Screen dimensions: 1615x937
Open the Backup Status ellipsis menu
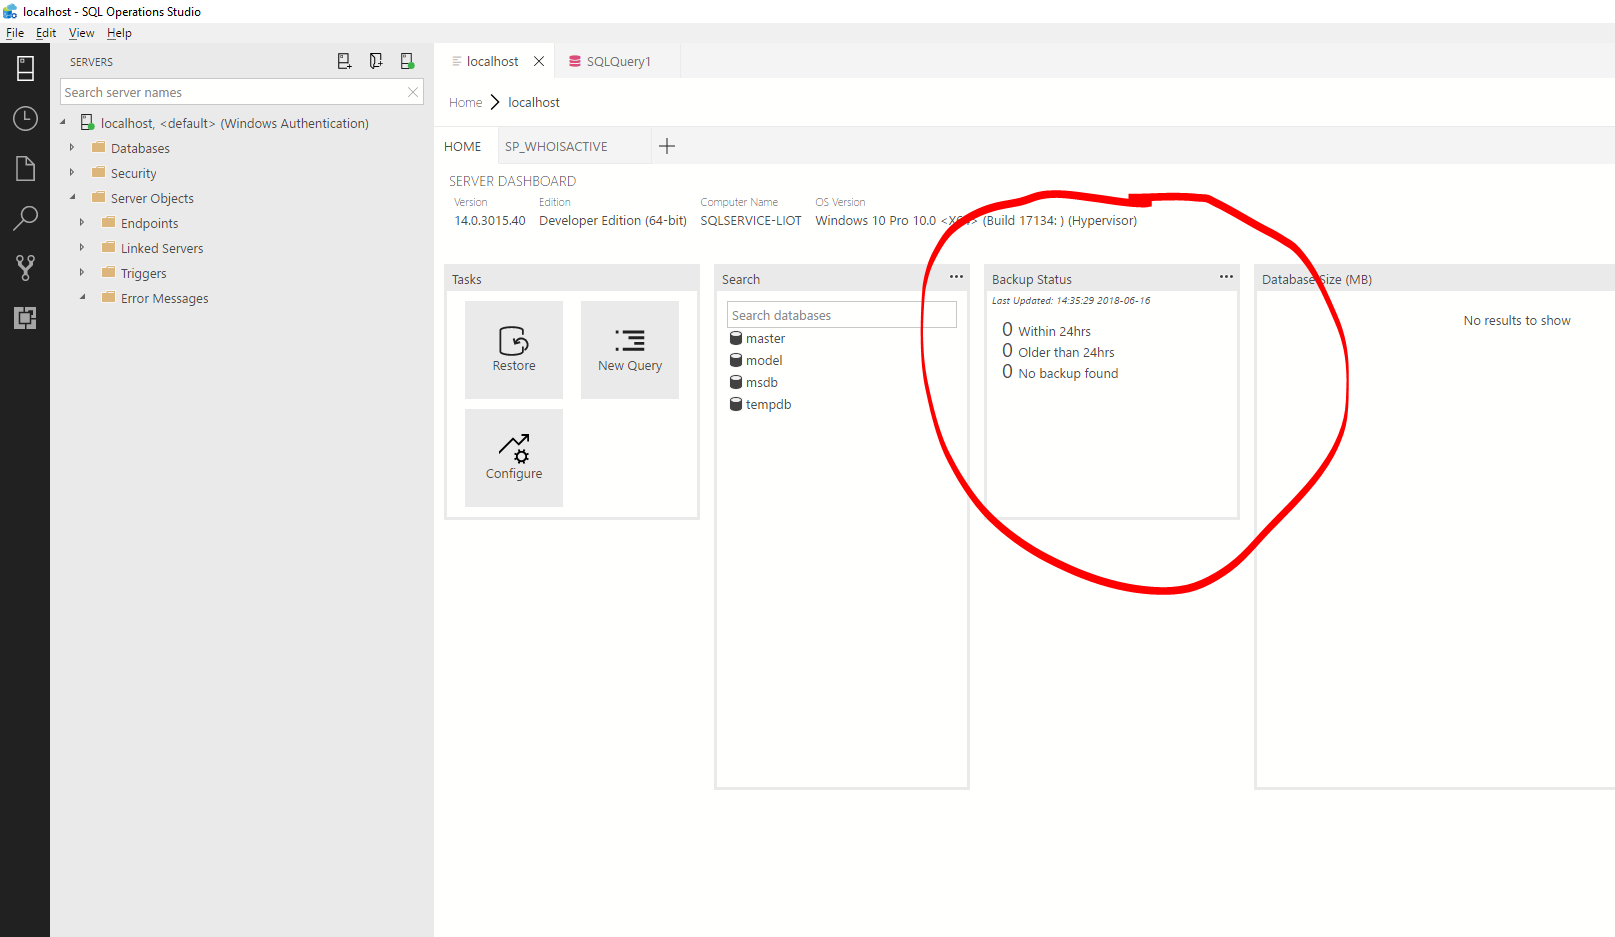1226,277
